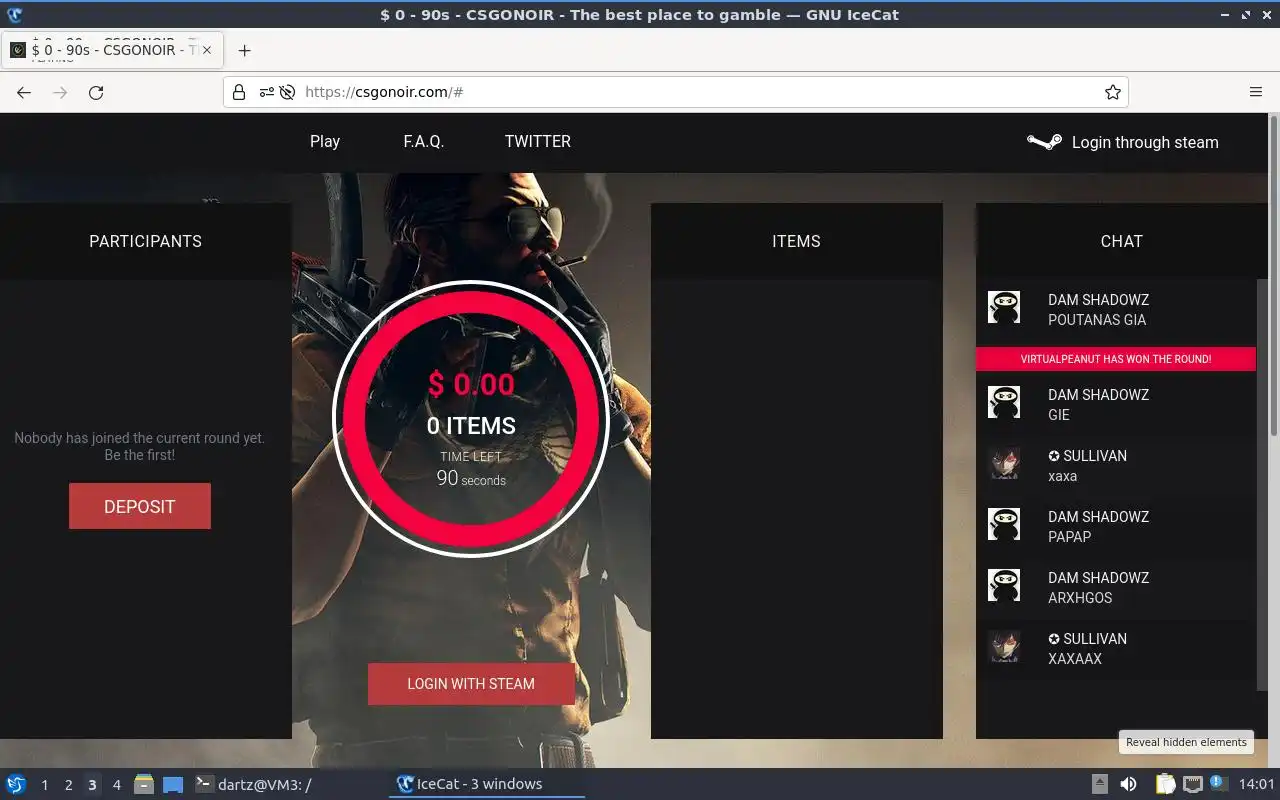The image size is (1280, 800).
Task: Open the IceCat hamburger menu
Action: pyautogui.click(x=1256, y=92)
